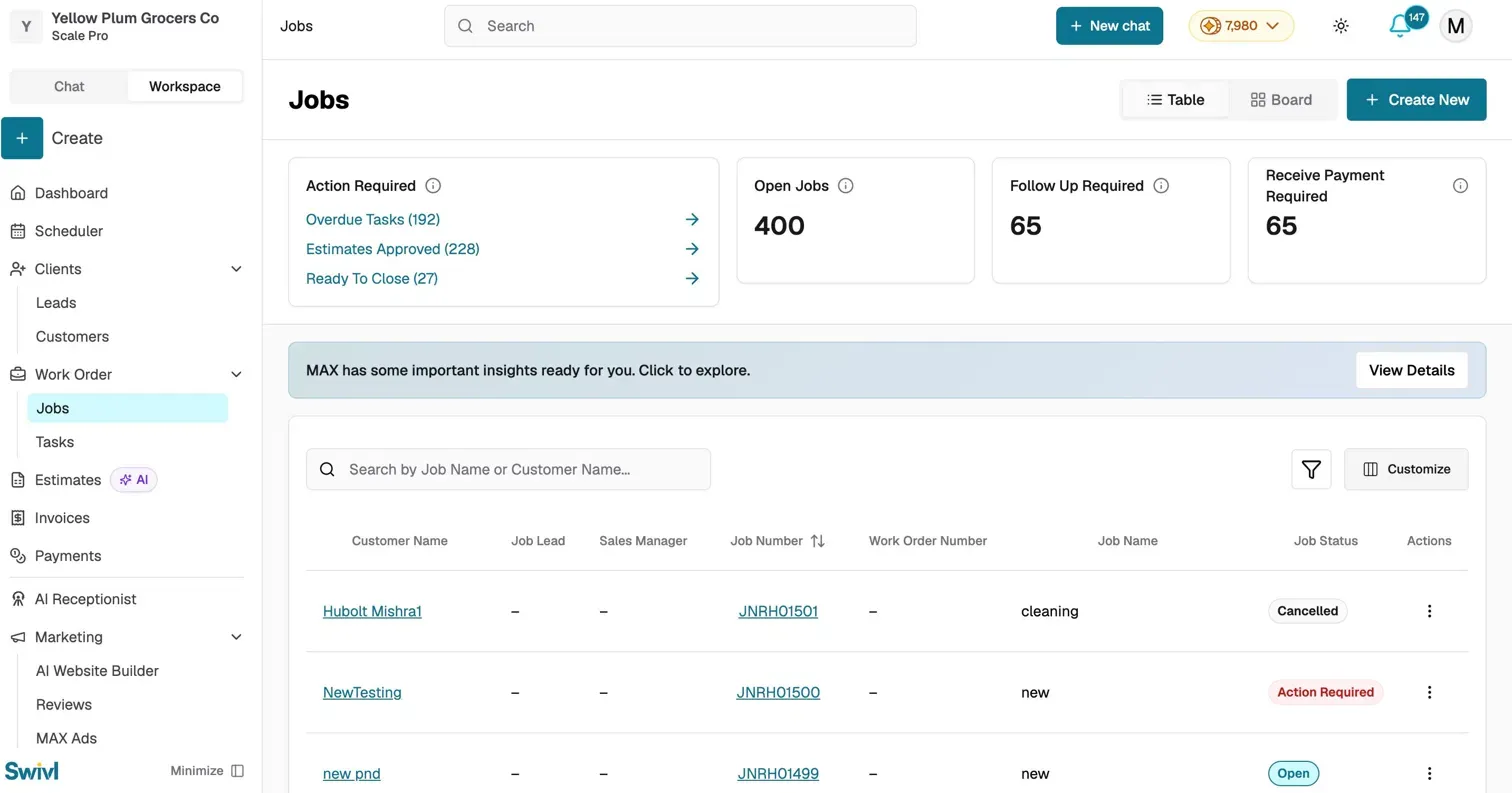Switch to Board view
Screen dimensions: 1512x793
1281,100
